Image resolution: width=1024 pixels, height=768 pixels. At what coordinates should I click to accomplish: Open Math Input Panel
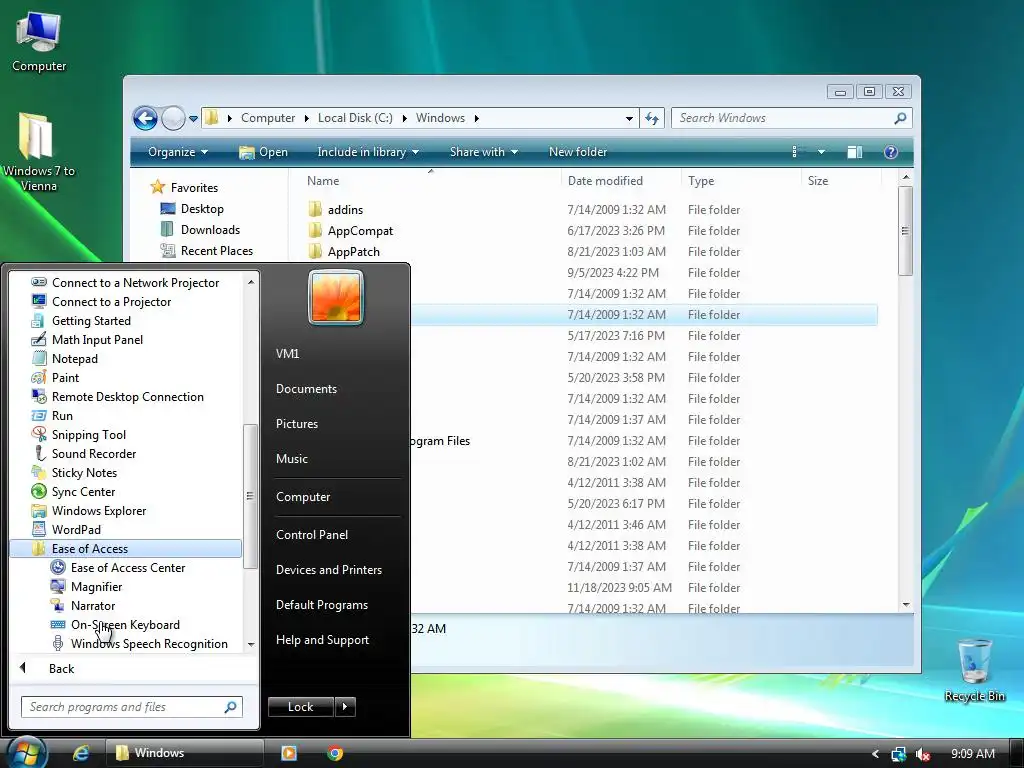(97, 340)
